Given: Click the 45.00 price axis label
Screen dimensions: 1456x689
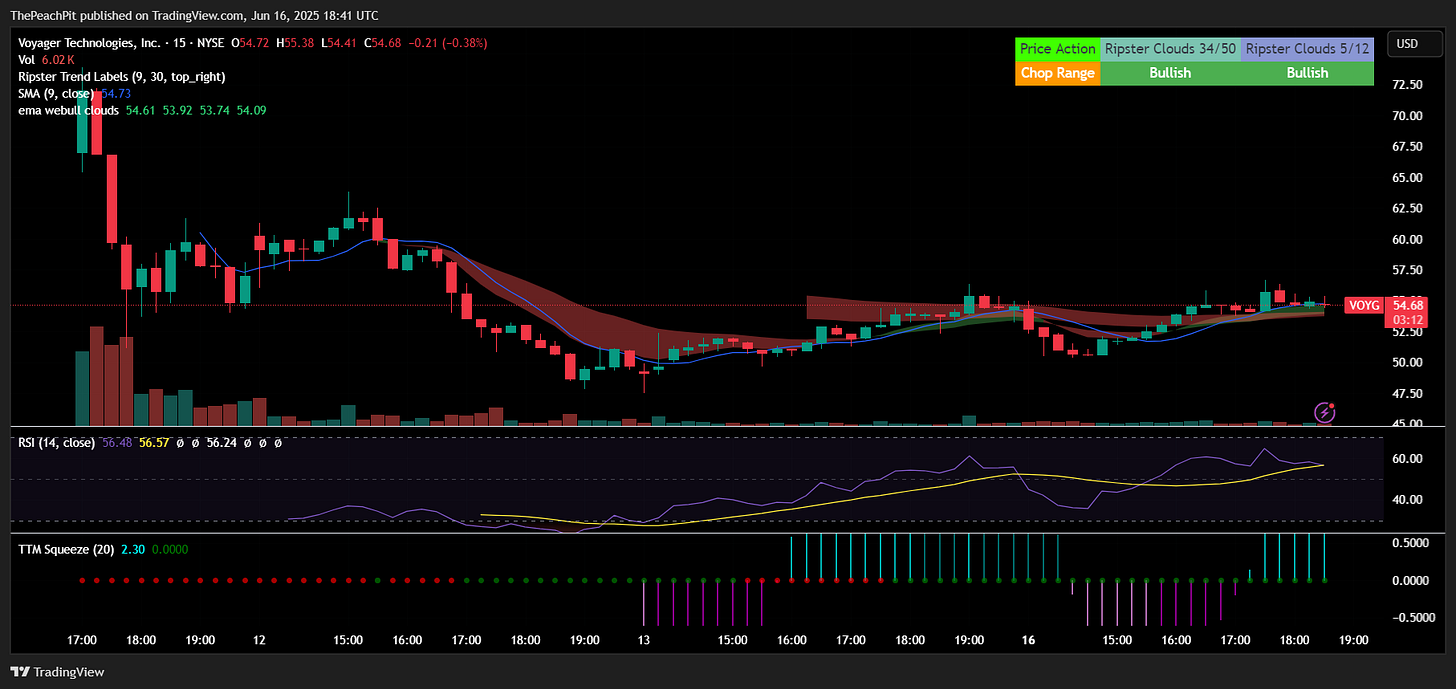Looking at the screenshot, I should click(1407, 423).
